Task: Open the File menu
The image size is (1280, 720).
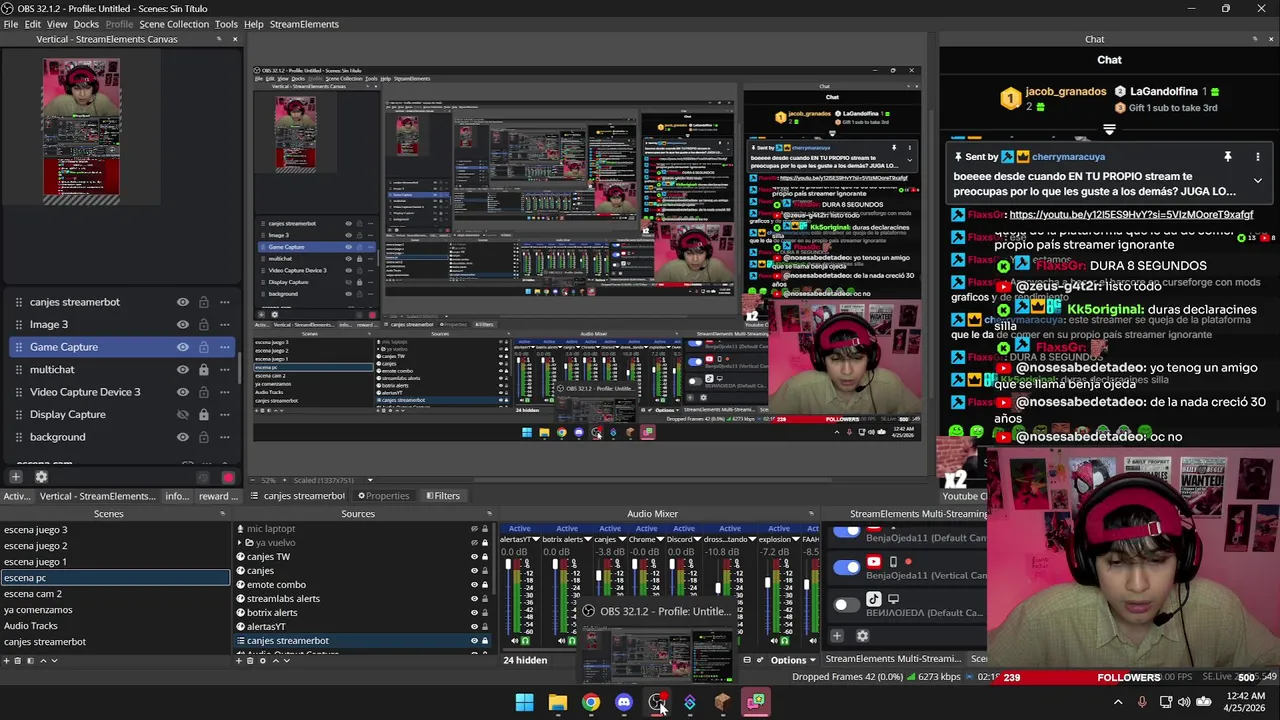Action: click(10, 24)
